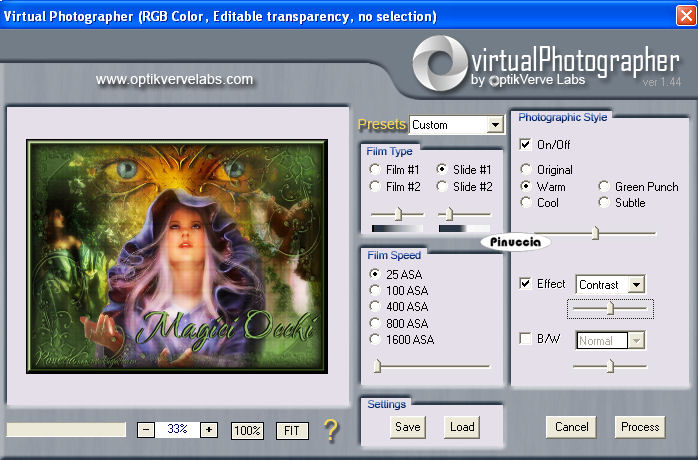Uncheck the Effect checkbox
The width and height of the screenshot is (698, 460).
[525, 284]
